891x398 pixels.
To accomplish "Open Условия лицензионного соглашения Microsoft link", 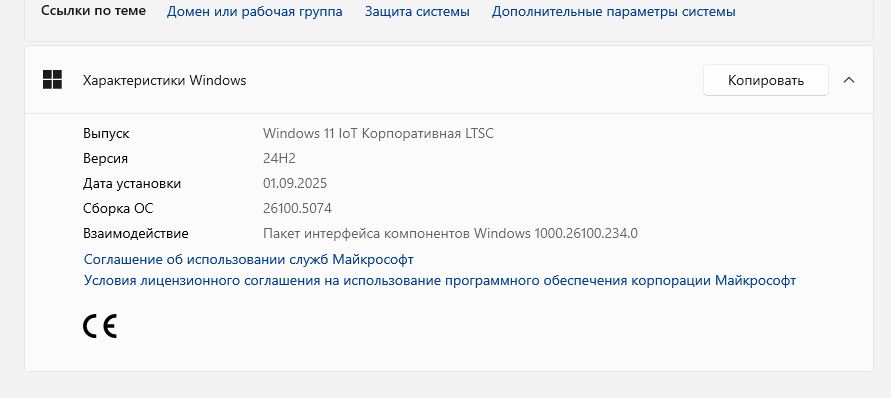I will (x=440, y=280).
